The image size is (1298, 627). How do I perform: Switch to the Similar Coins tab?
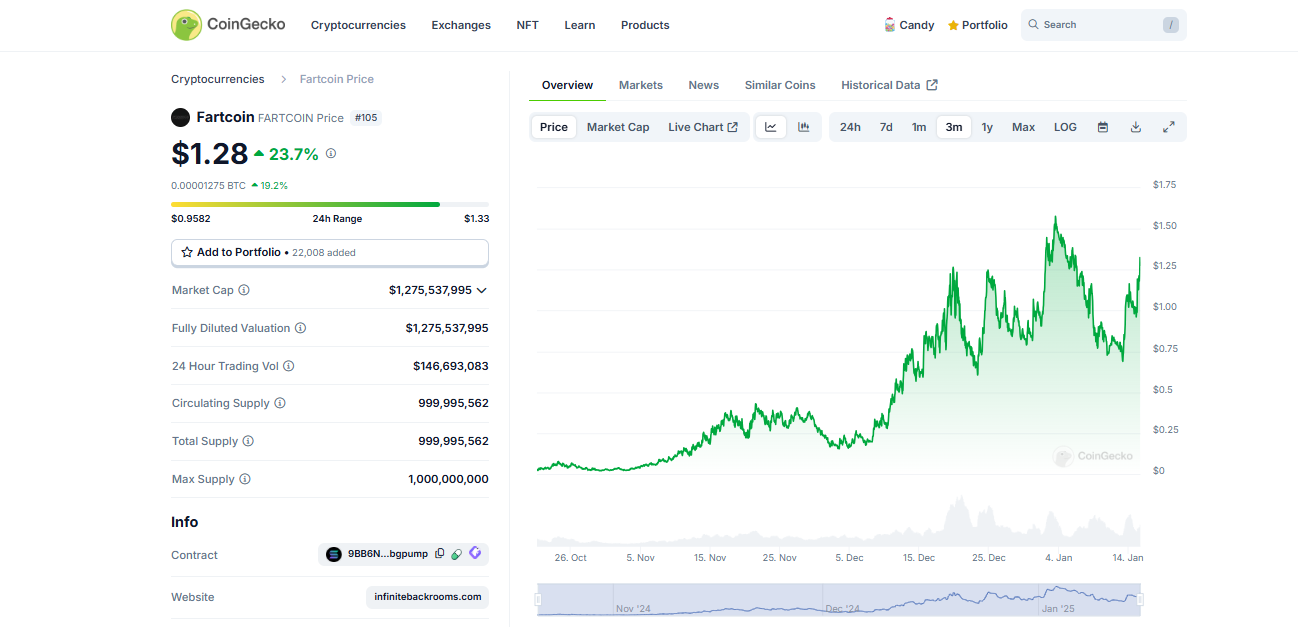click(x=780, y=85)
